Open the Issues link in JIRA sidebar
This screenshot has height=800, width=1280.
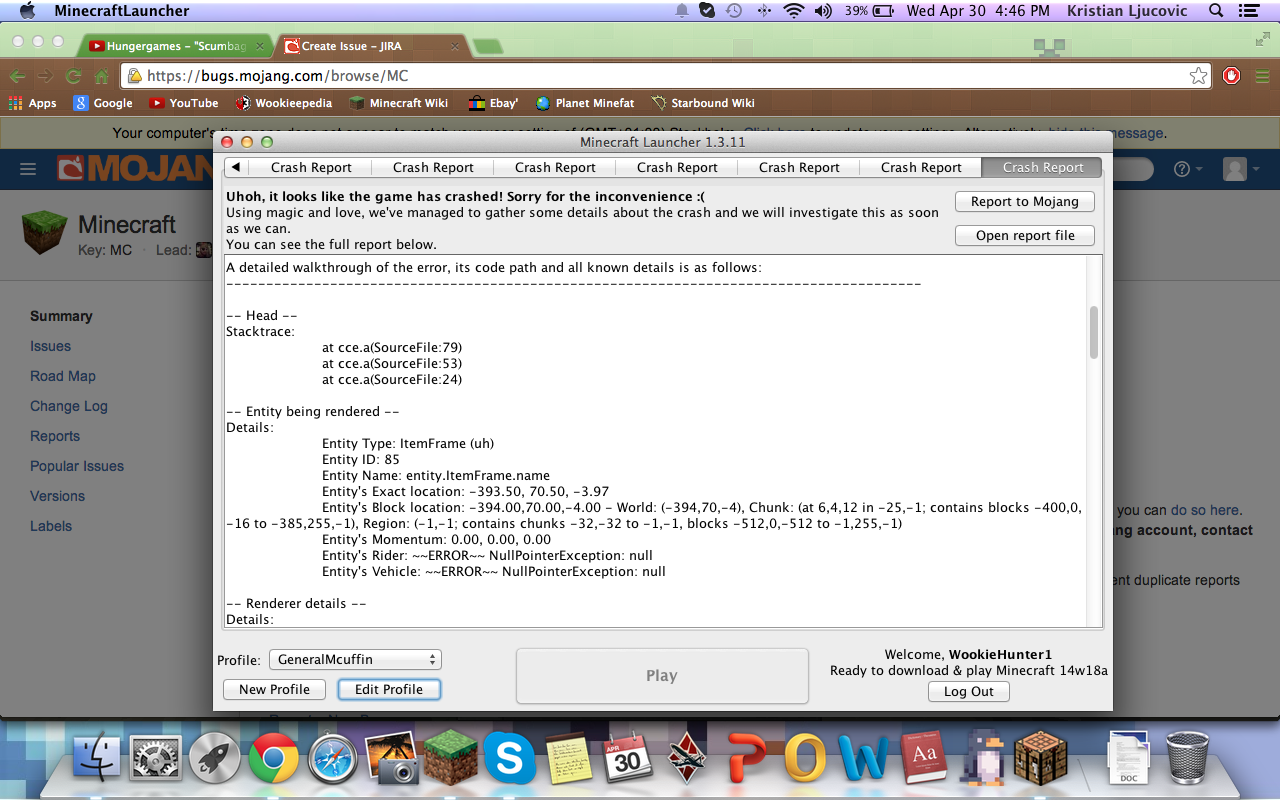coord(51,346)
